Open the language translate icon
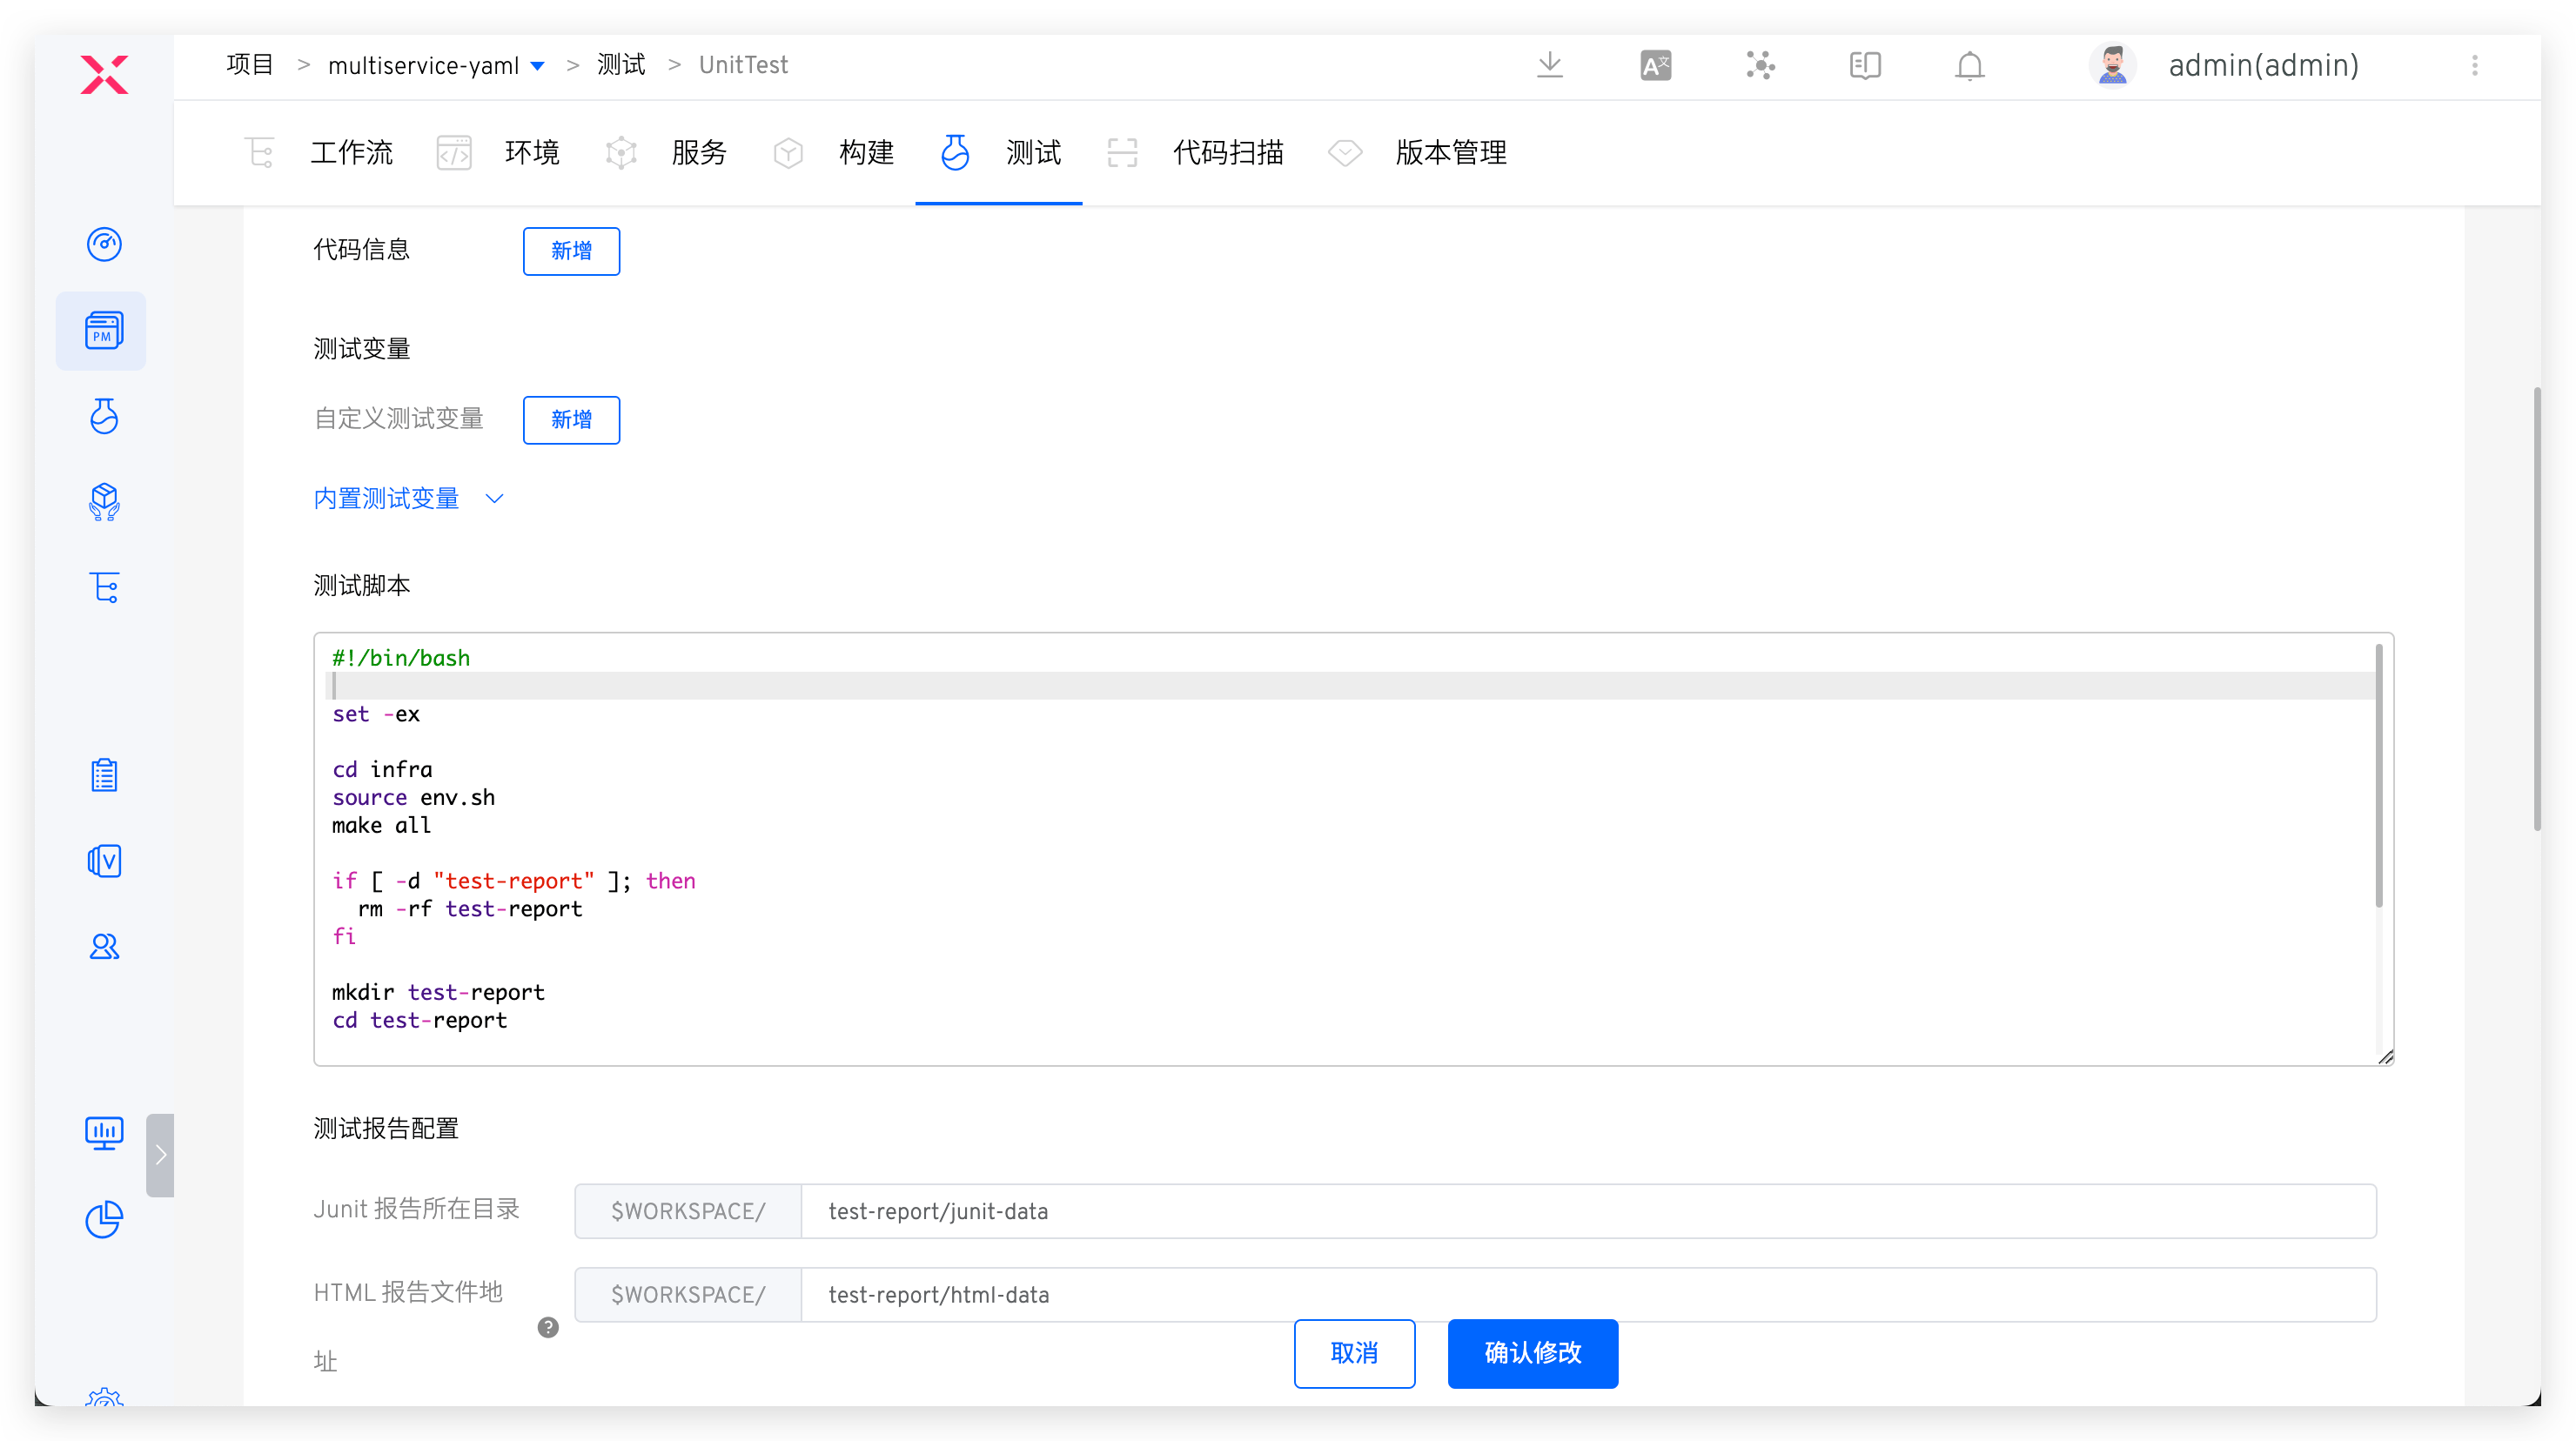The height and width of the screenshot is (1441, 2576). (1655, 66)
